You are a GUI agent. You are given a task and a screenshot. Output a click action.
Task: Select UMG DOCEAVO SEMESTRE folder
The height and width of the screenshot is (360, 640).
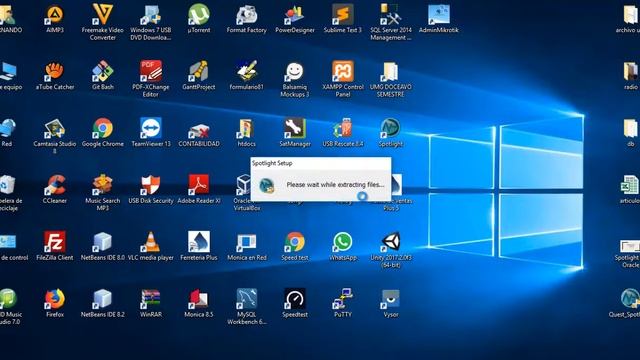click(x=391, y=71)
